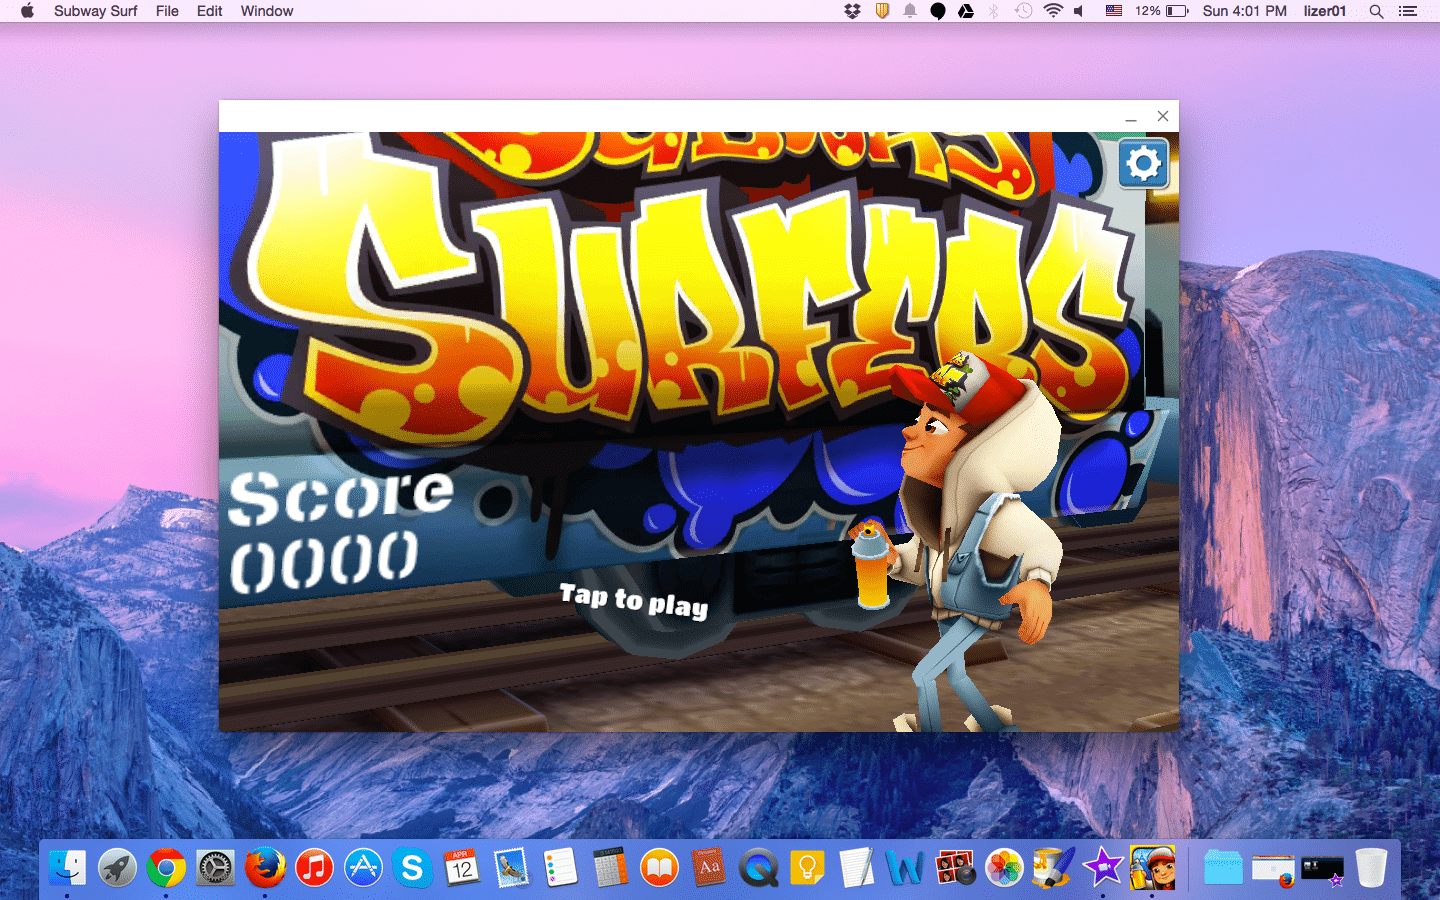Launch Skype from the dock

(x=412, y=867)
